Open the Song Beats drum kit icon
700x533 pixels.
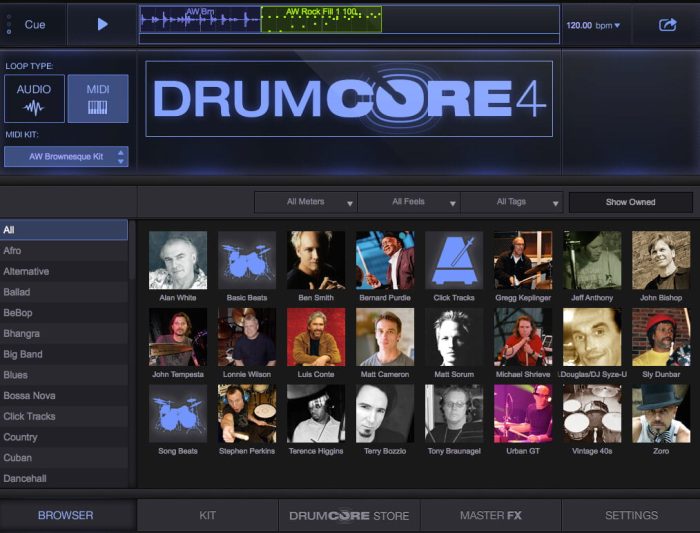pyautogui.click(x=178, y=414)
